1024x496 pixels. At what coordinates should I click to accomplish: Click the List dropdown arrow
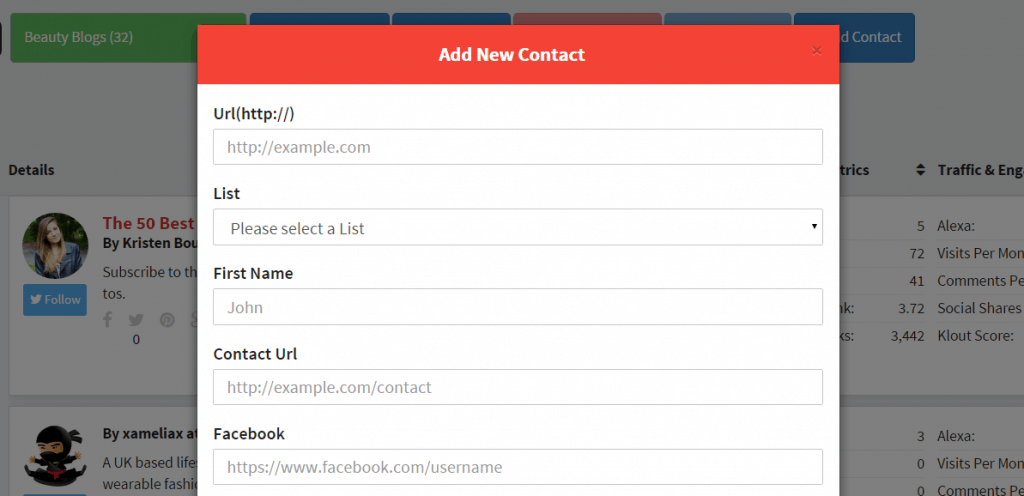(x=814, y=226)
